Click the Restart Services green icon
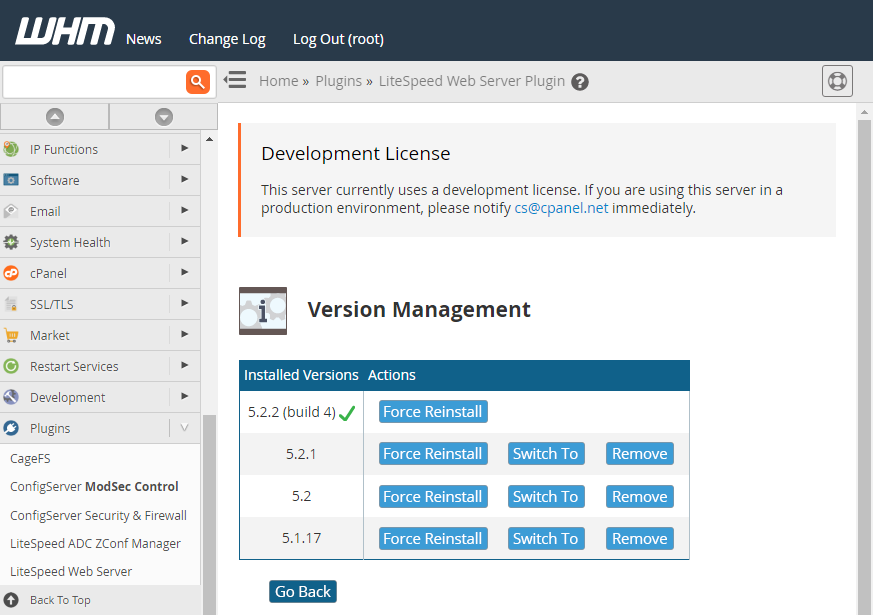 coord(11,366)
